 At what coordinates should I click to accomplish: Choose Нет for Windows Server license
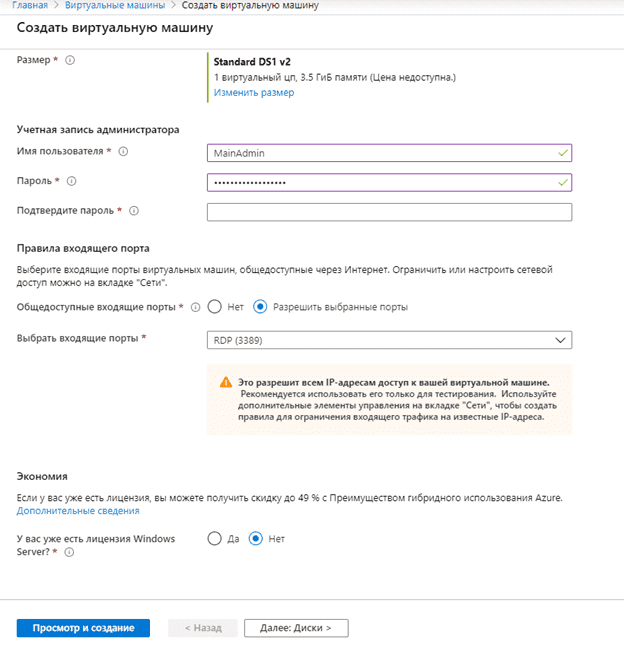(256, 538)
